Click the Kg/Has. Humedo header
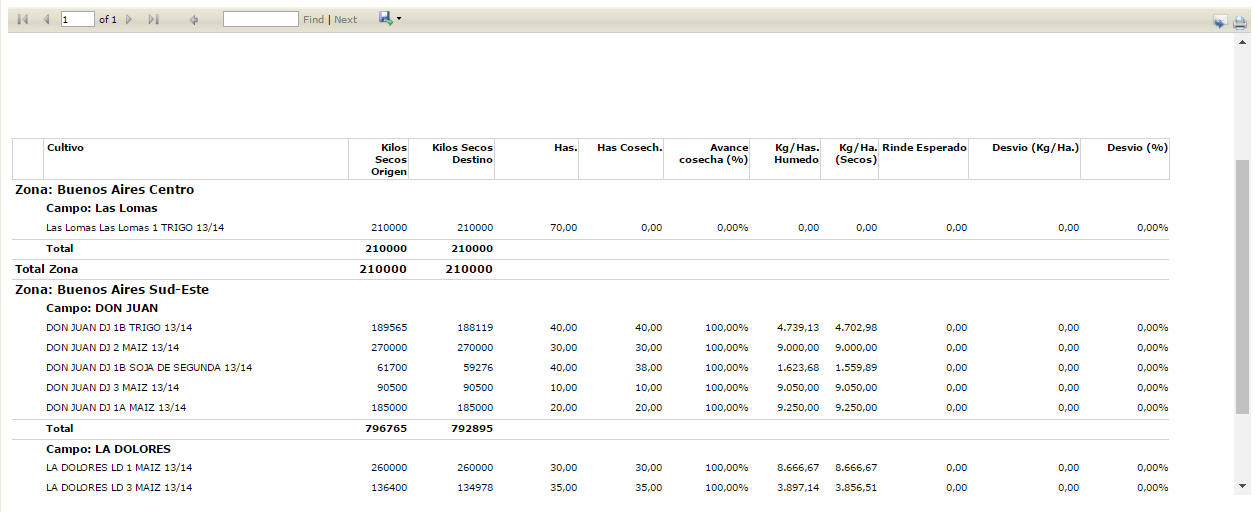 797,153
